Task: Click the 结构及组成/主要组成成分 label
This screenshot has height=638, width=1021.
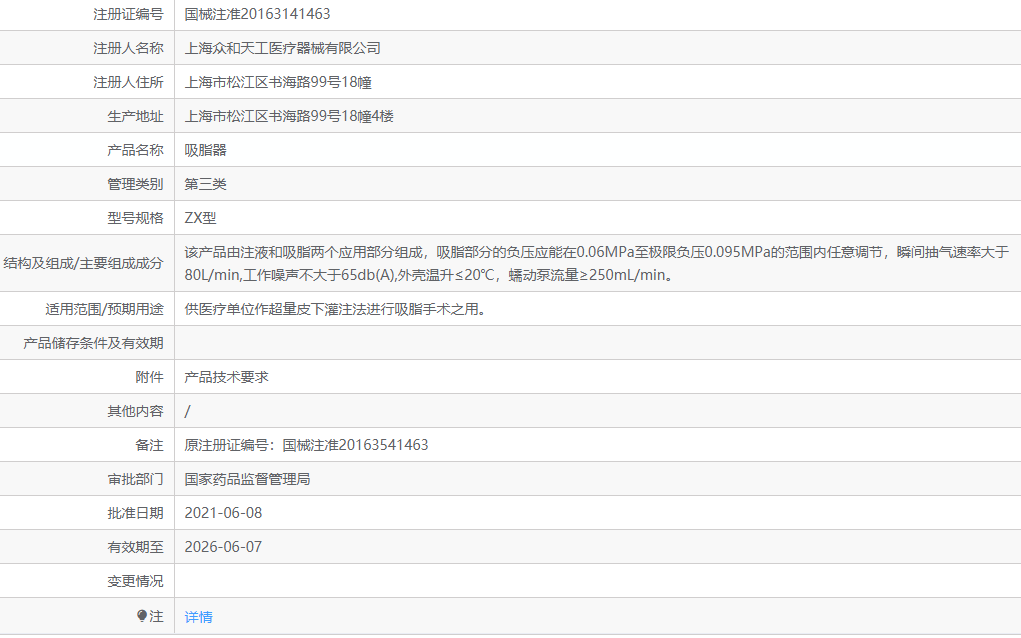Action: (83, 263)
